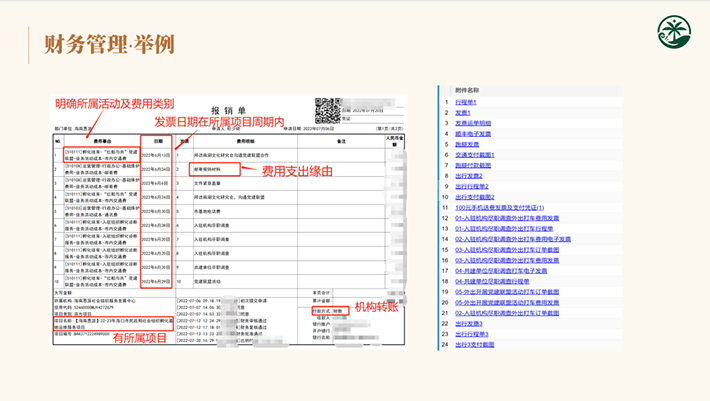Click detail cell 邮寄报销材料
The width and height of the screenshot is (710, 401).
(207, 169)
